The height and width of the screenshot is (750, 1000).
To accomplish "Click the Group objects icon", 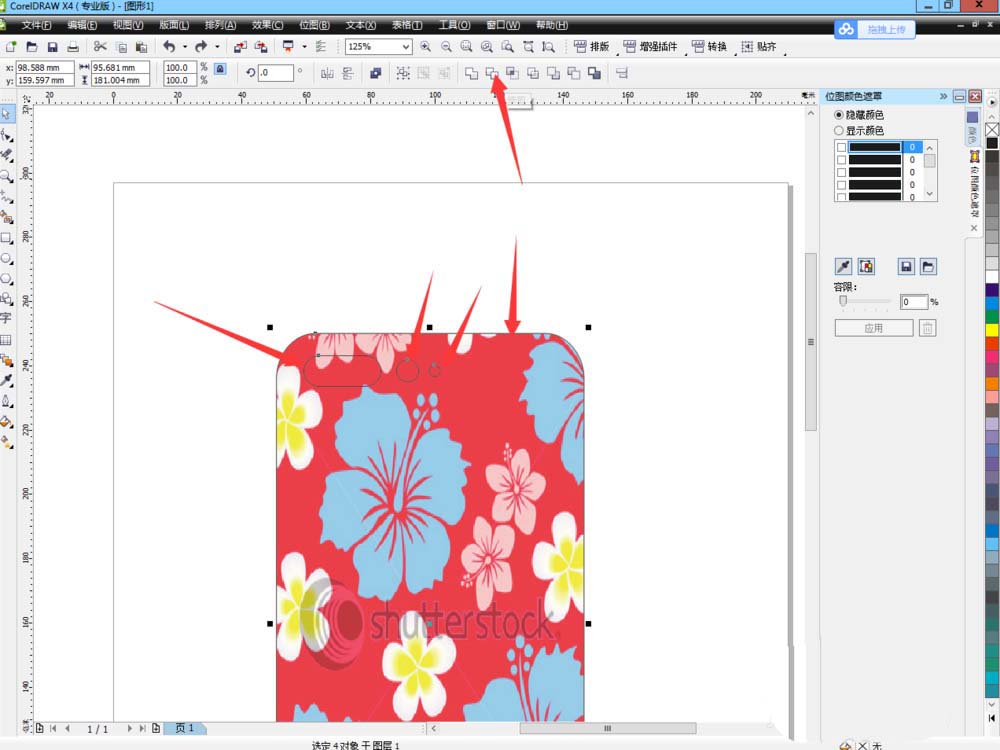I will click(x=403, y=73).
